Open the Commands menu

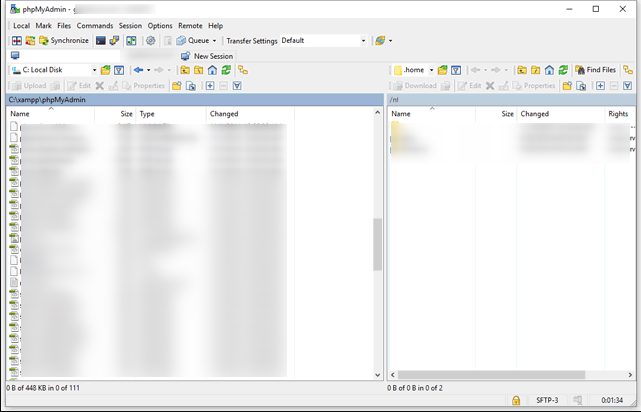95,26
